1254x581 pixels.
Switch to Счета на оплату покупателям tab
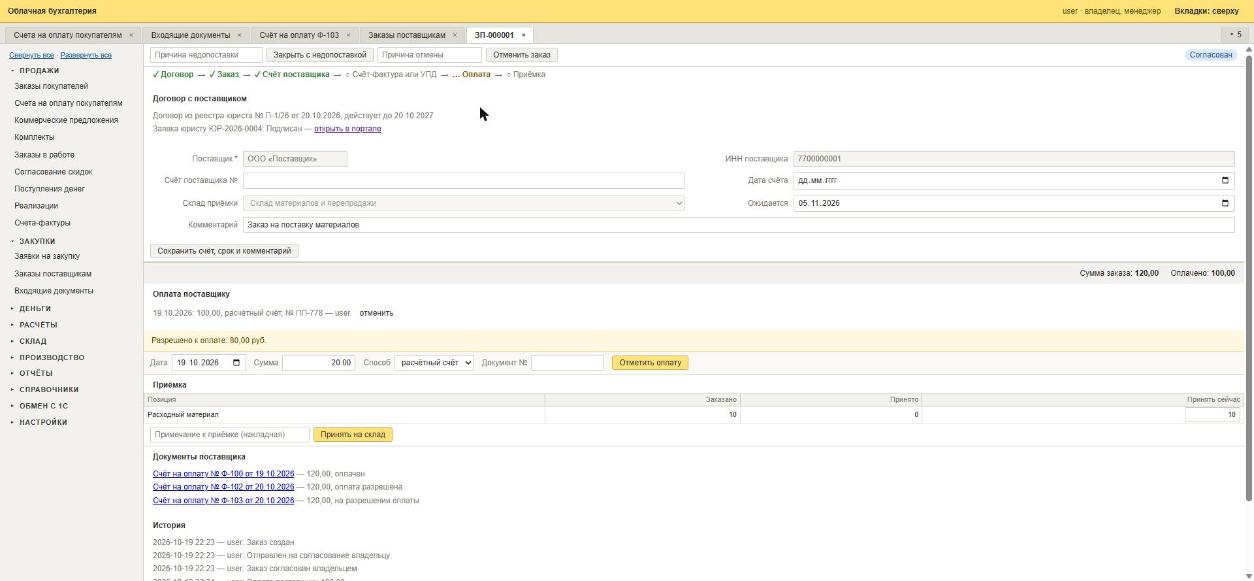68,35
